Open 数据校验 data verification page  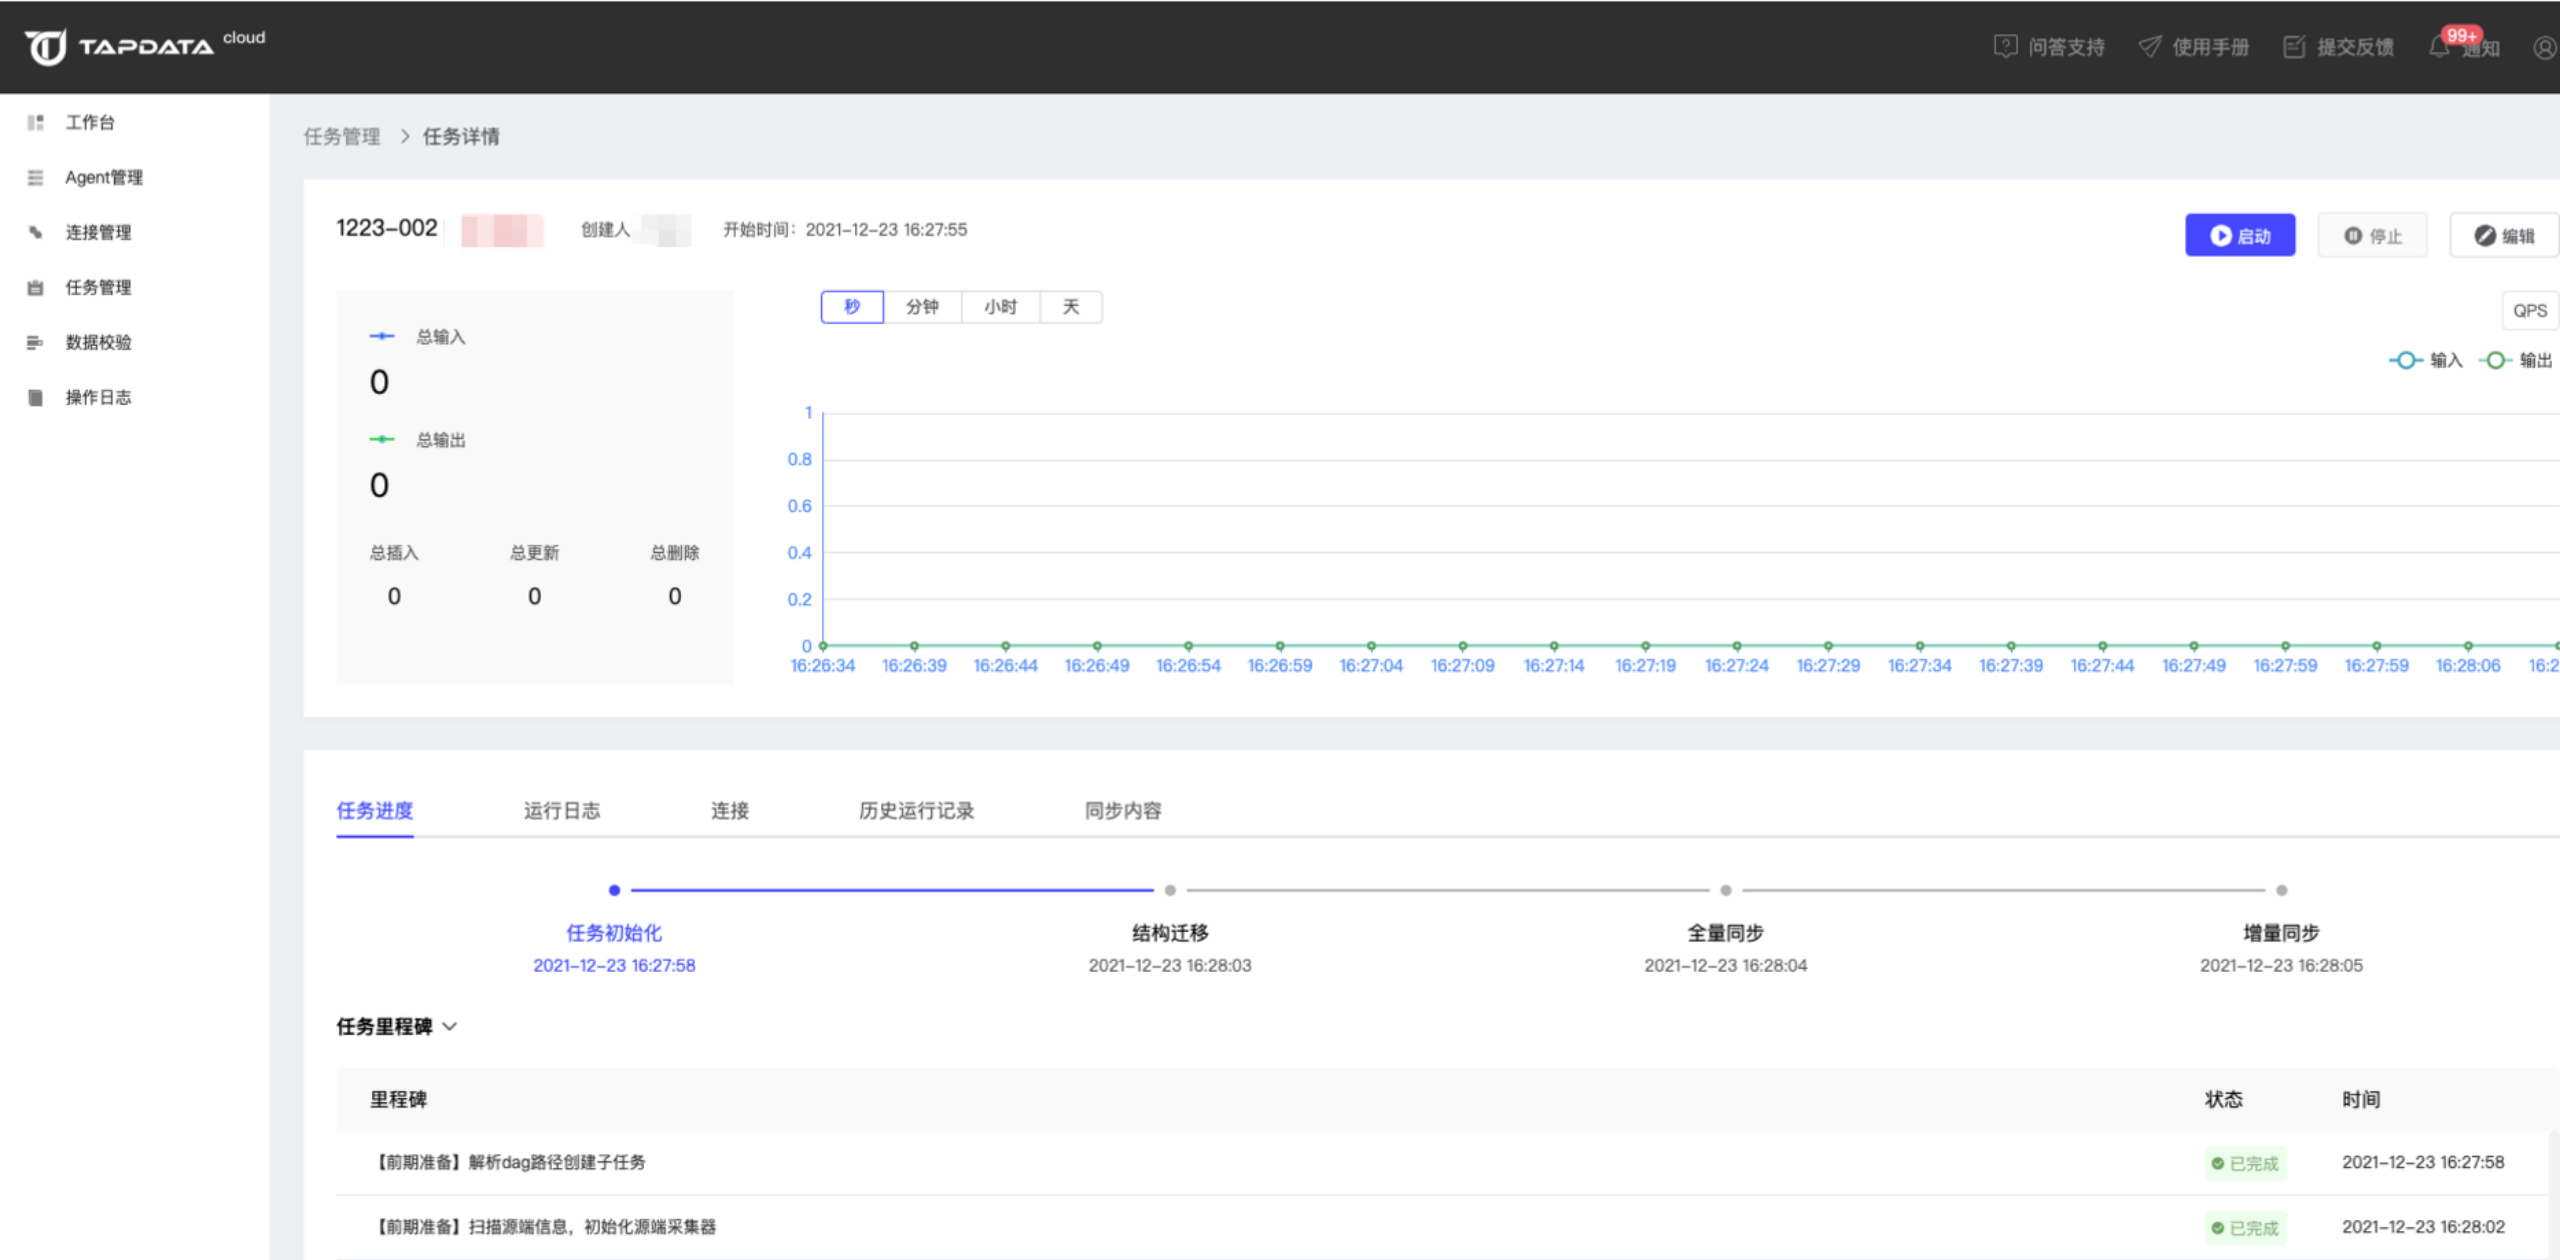coord(98,342)
